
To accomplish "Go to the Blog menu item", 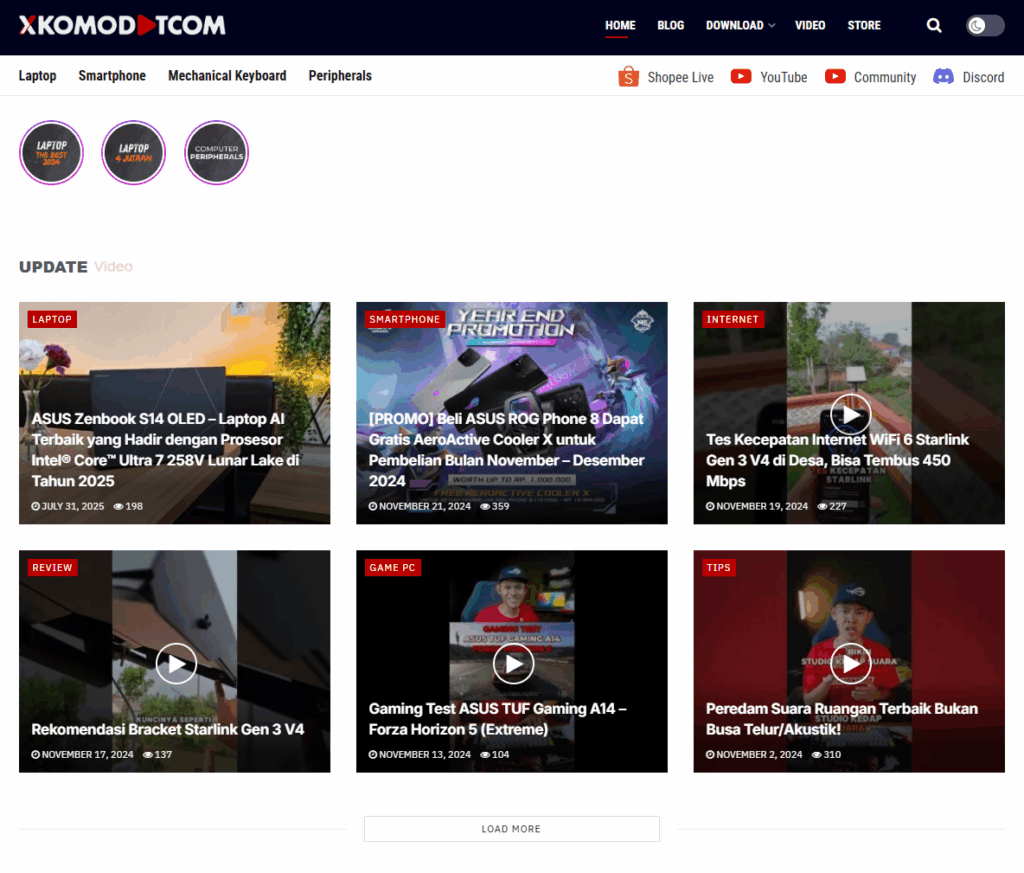I will 670,26.
